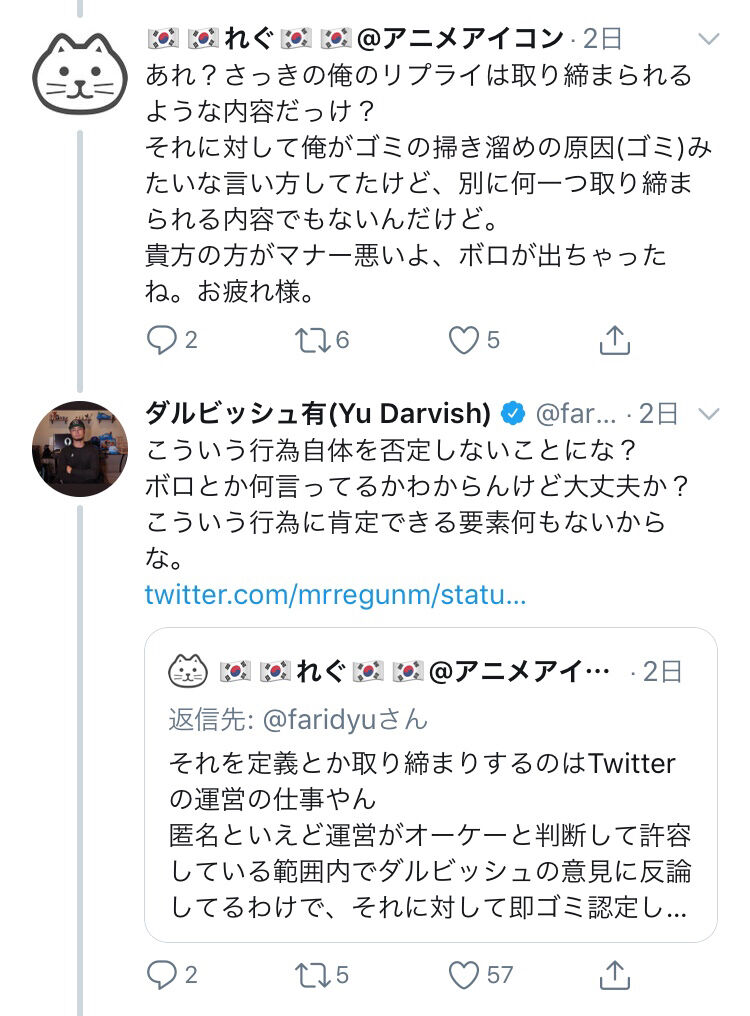Tap the small cat avatar in quoted tweet
The width and height of the screenshot is (750, 1016).
tap(187, 670)
